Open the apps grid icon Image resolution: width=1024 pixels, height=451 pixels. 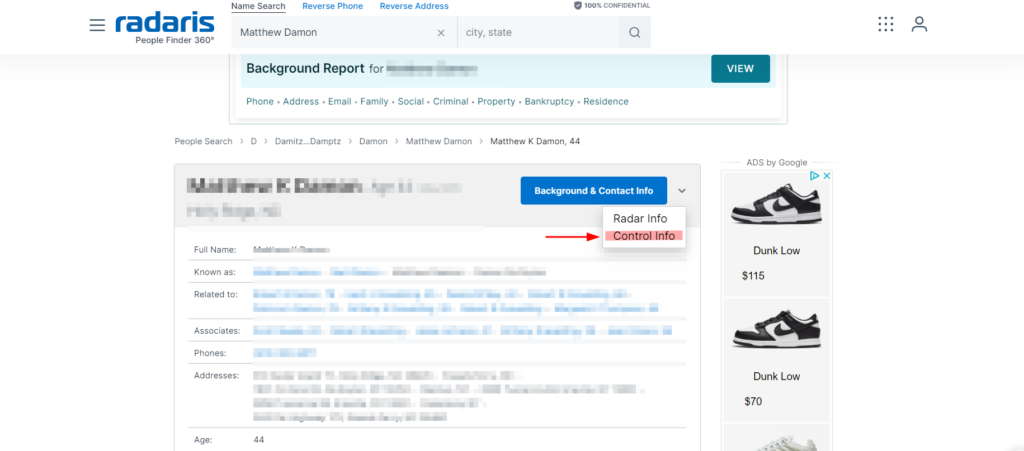886,25
